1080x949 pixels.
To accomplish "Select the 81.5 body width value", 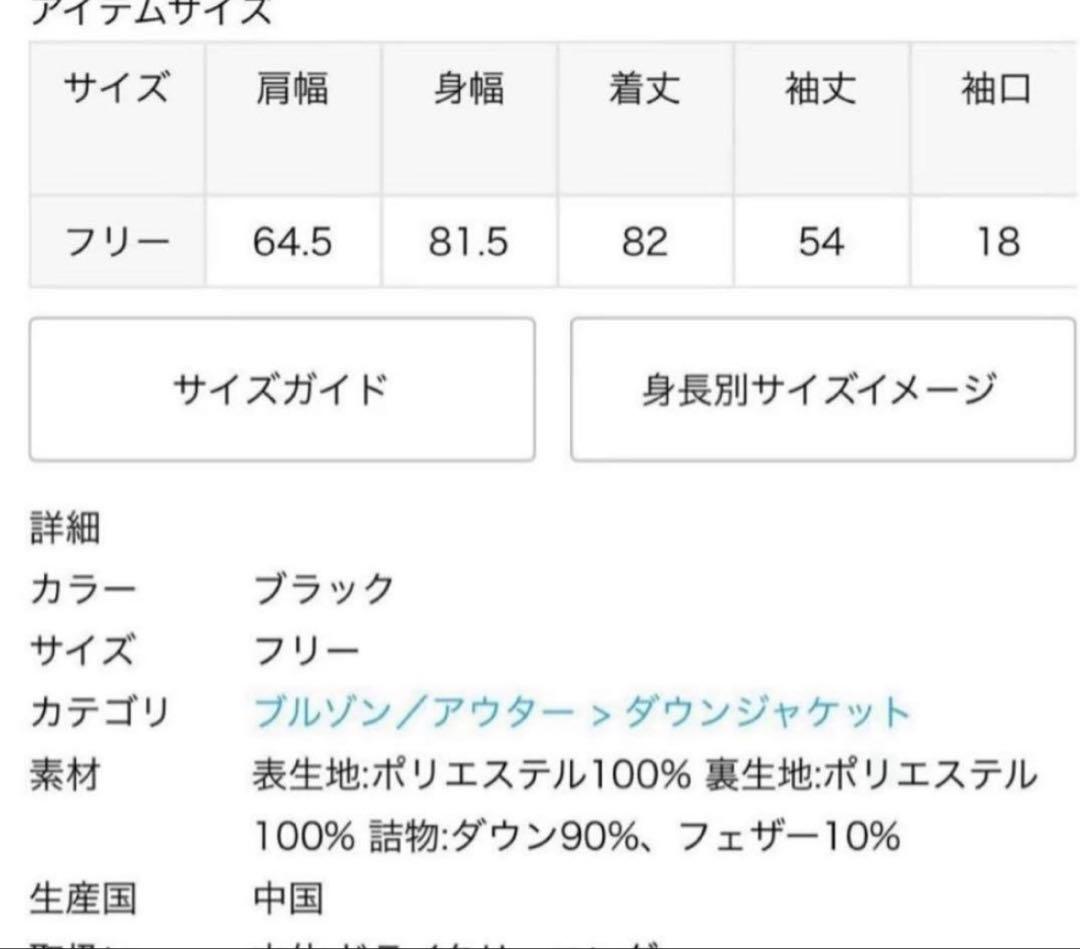I will 468,243.
